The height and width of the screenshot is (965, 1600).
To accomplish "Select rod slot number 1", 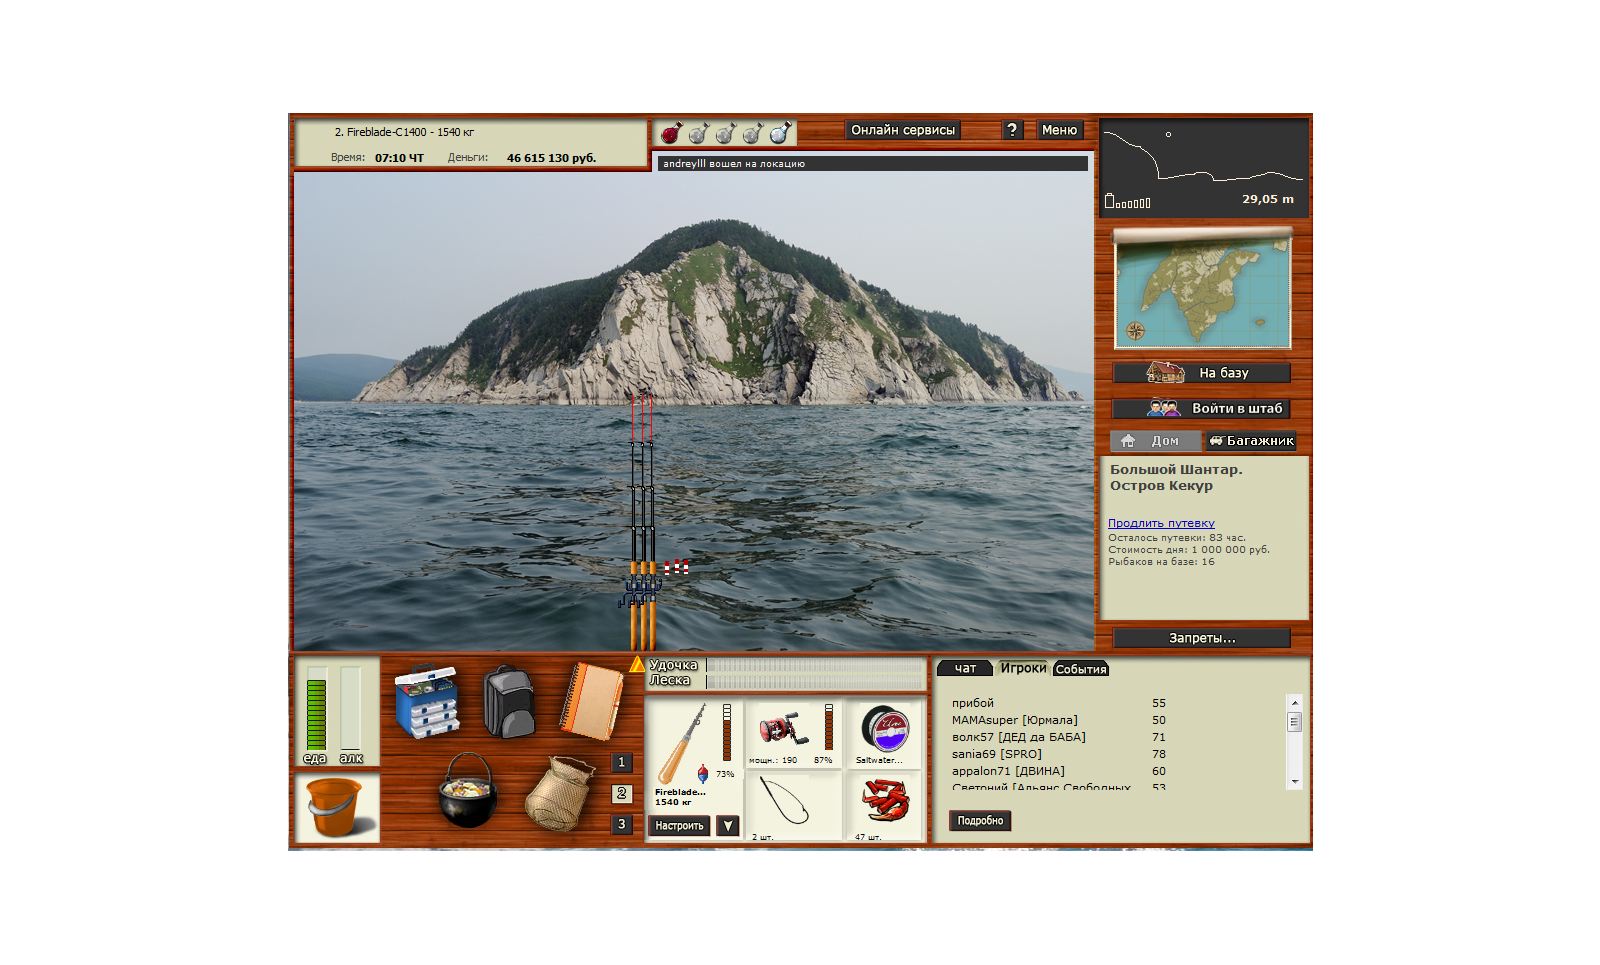I will point(621,763).
